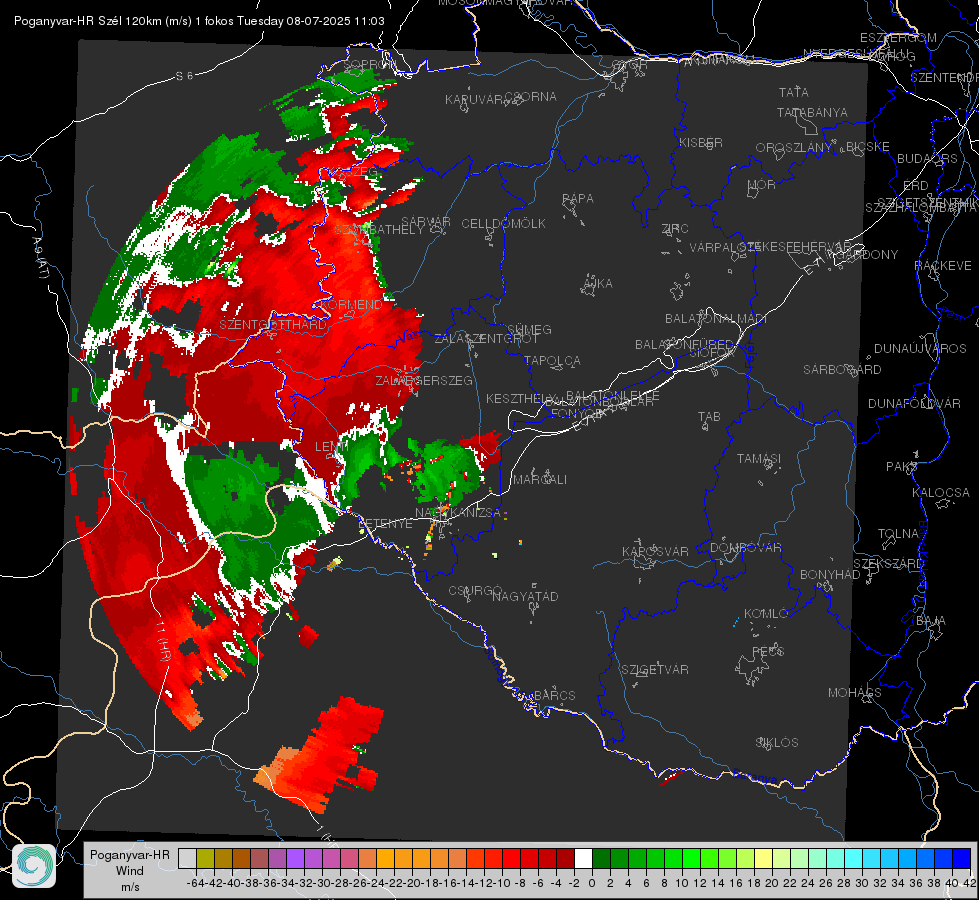Click the m/s unit label

pyautogui.click(x=130, y=886)
